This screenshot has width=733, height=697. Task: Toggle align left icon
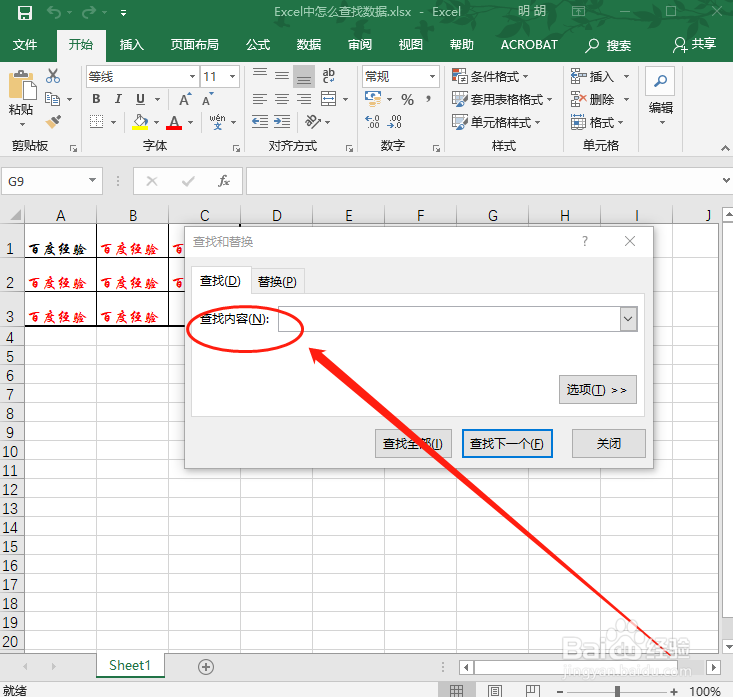[260, 99]
